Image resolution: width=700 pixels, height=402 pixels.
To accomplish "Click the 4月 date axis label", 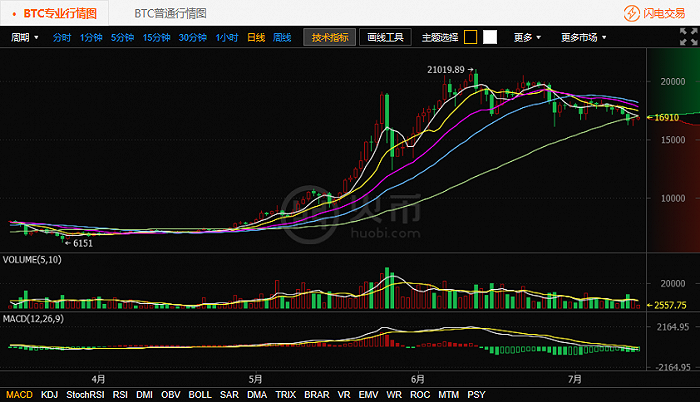I will [x=98, y=379].
